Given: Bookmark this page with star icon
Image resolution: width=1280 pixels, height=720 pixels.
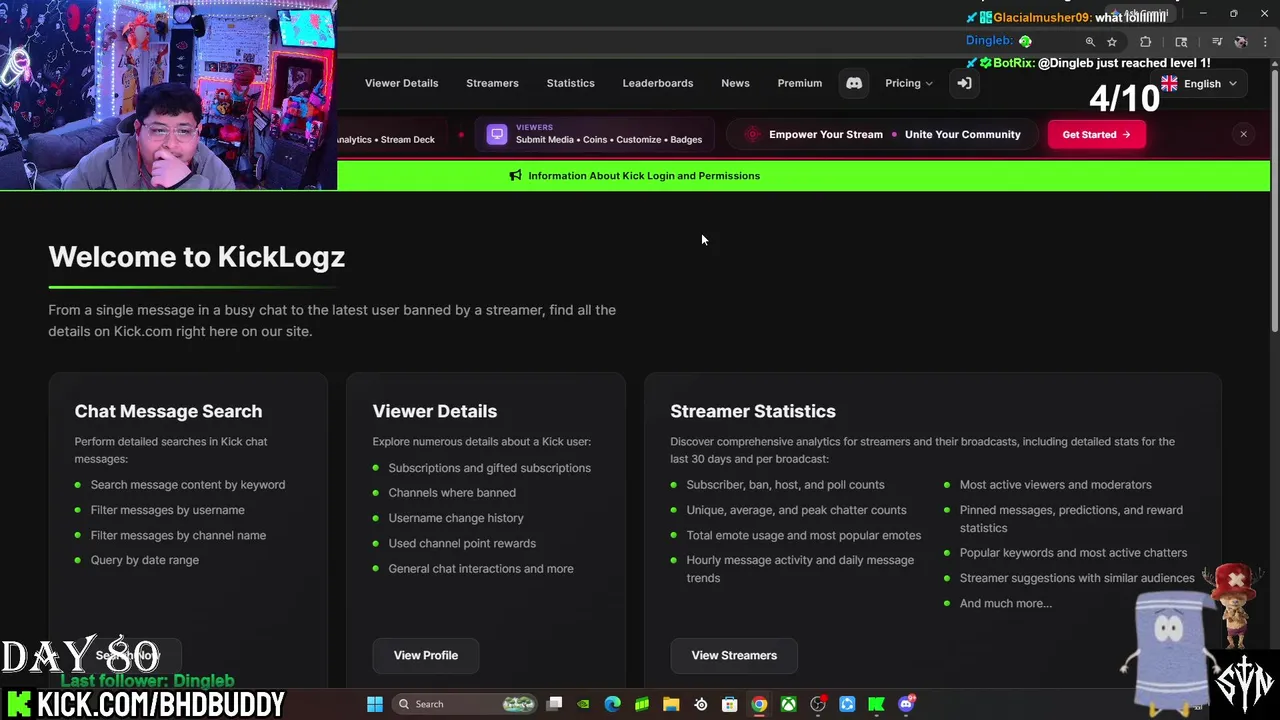Looking at the screenshot, I should click(x=1112, y=42).
